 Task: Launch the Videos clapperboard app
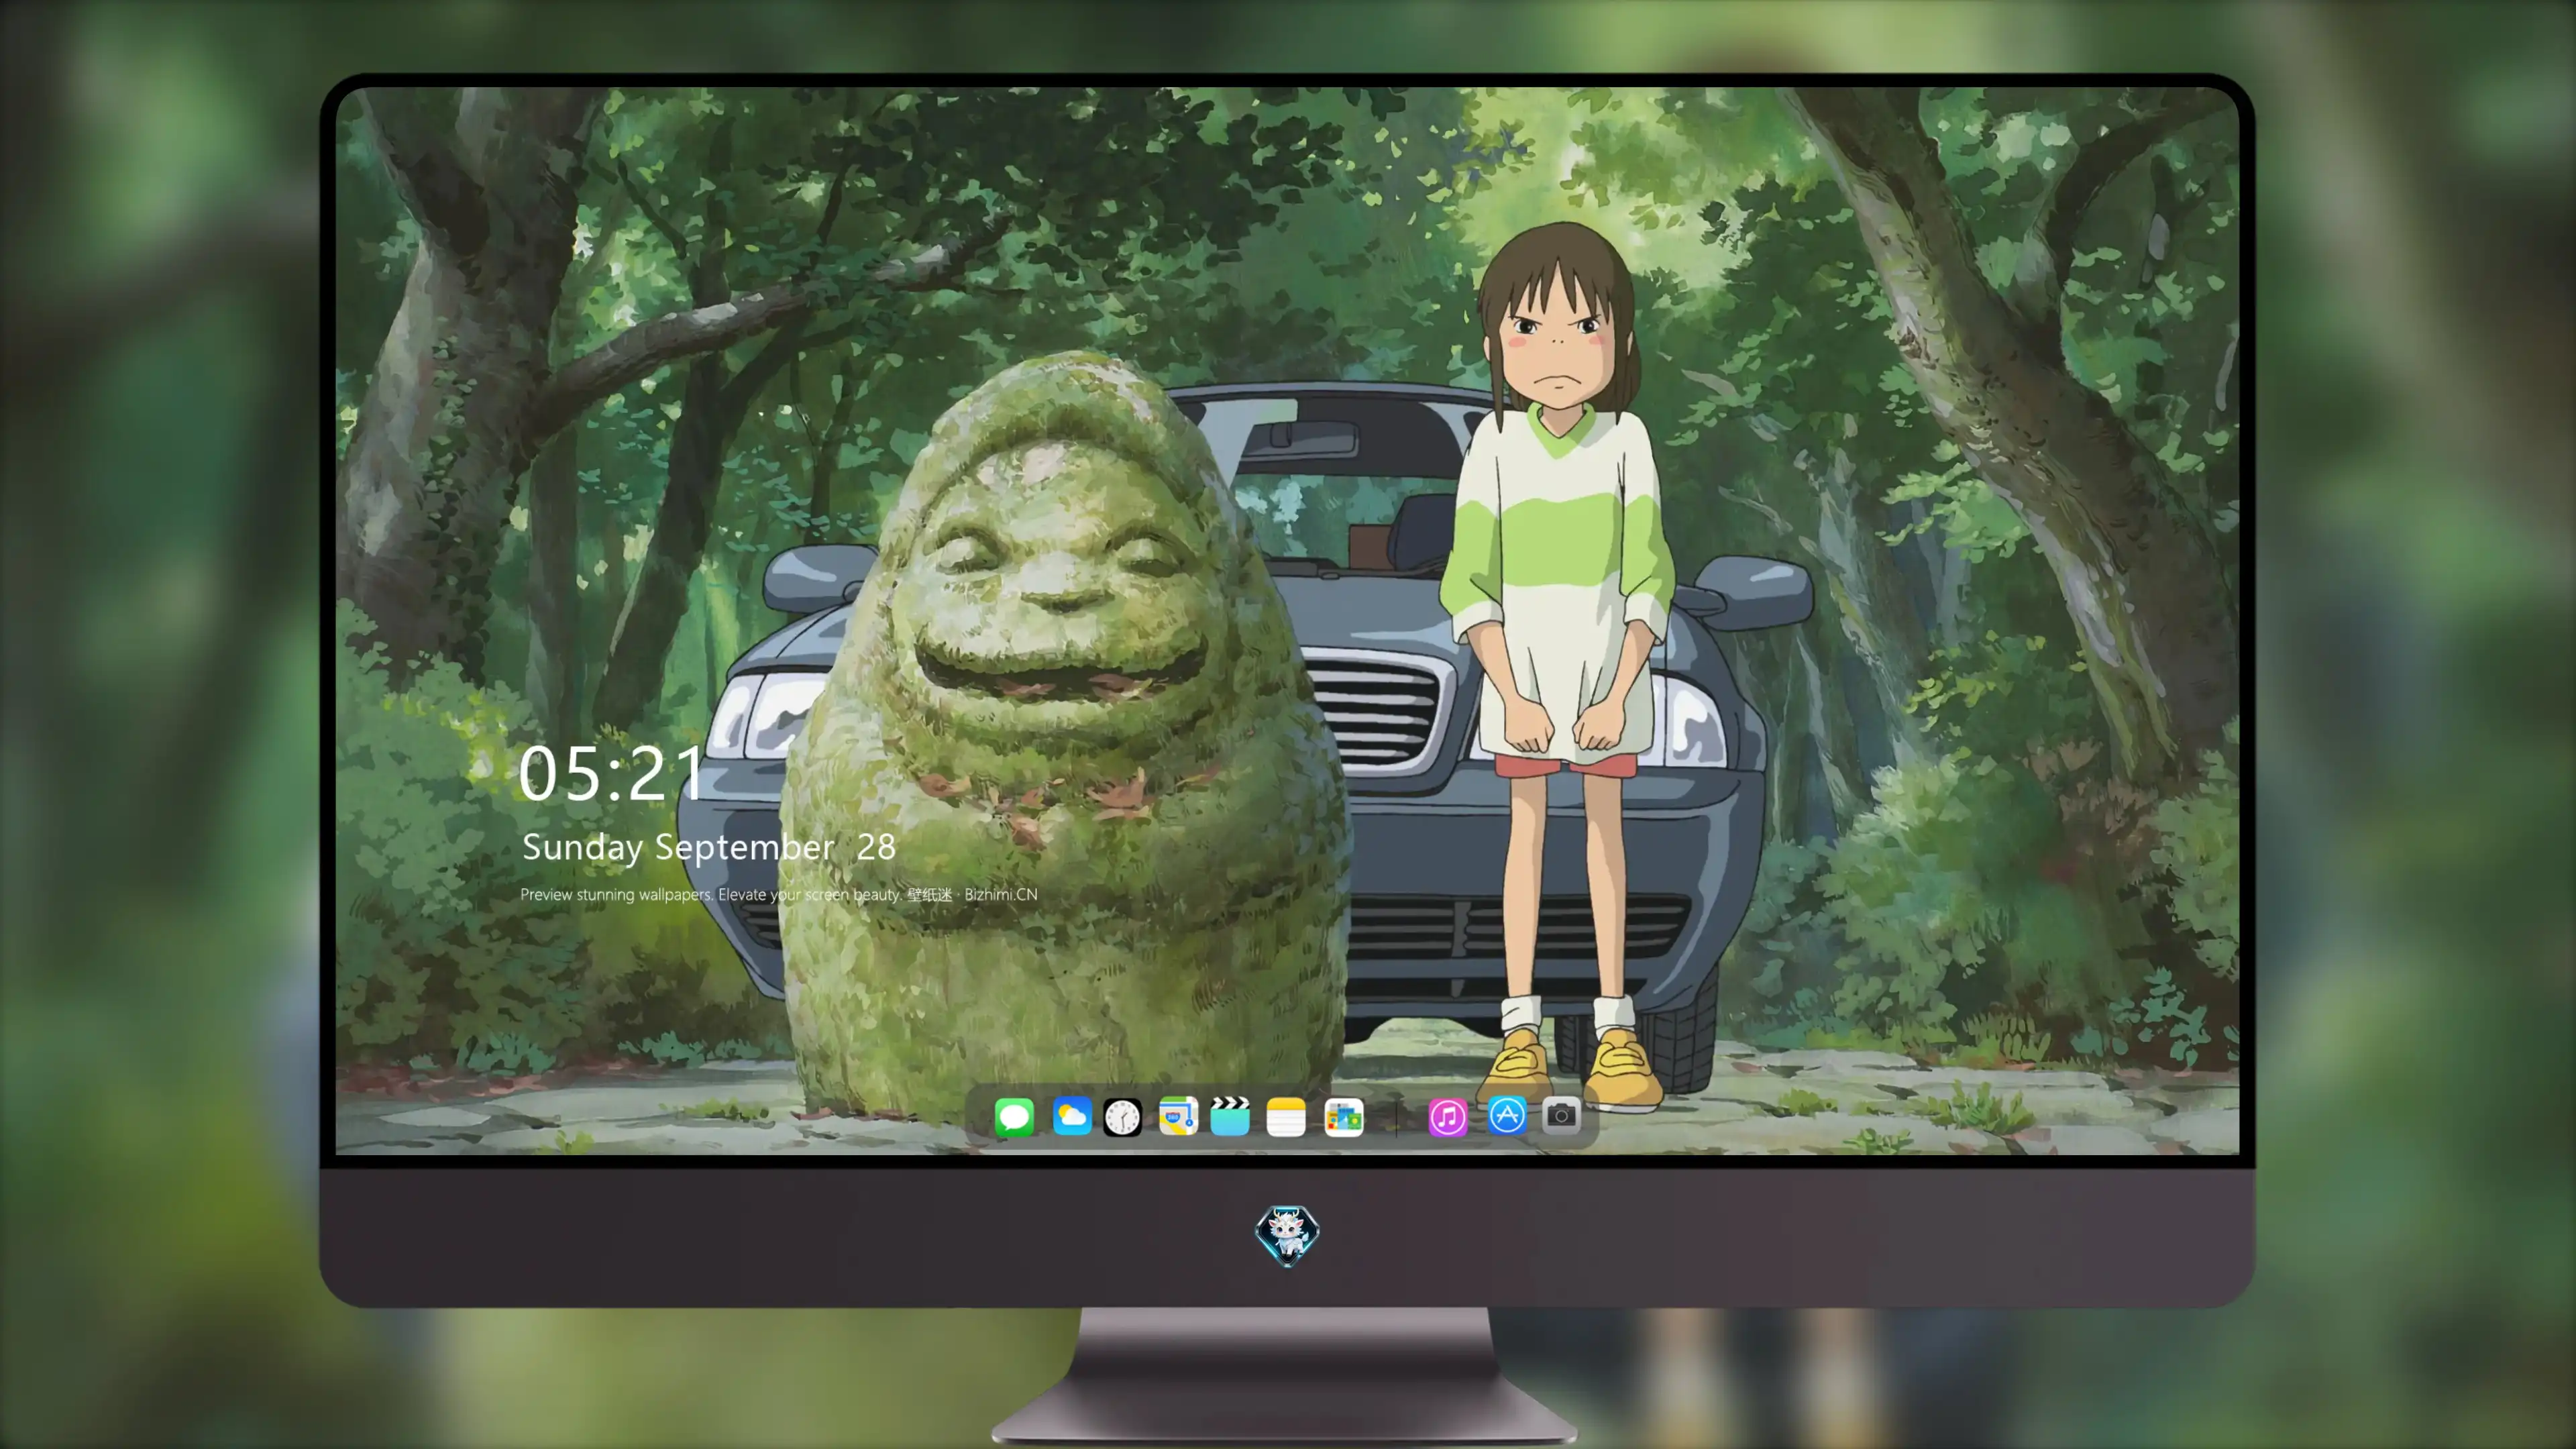[x=1230, y=1116]
